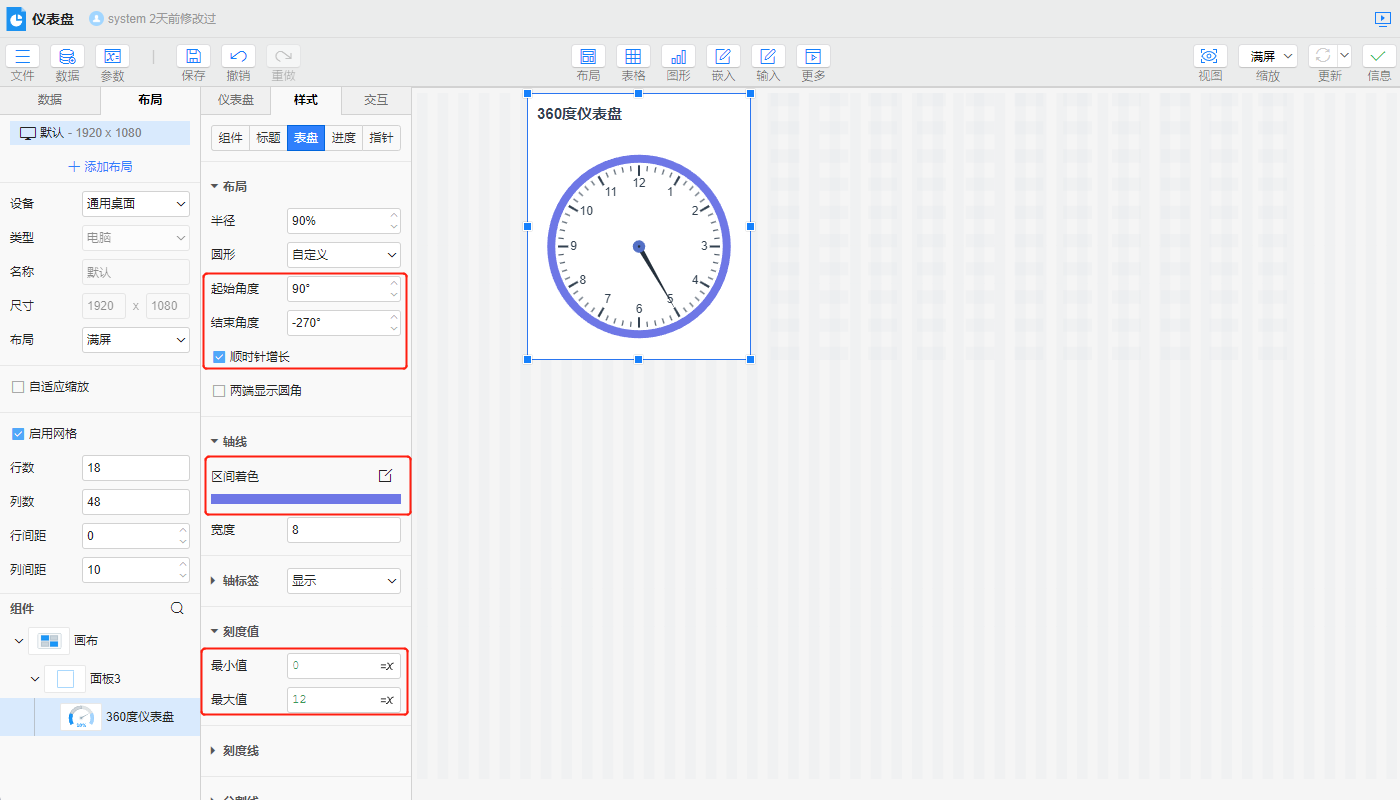Open the 圆形 dropdown showing 自定义
The width and height of the screenshot is (1400, 800).
click(x=343, y=255)
